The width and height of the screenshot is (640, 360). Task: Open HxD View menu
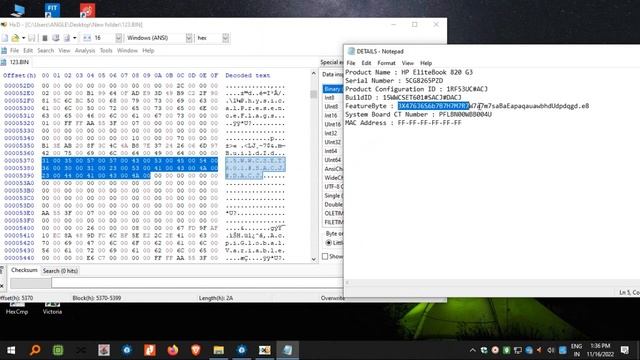(64, 51)
